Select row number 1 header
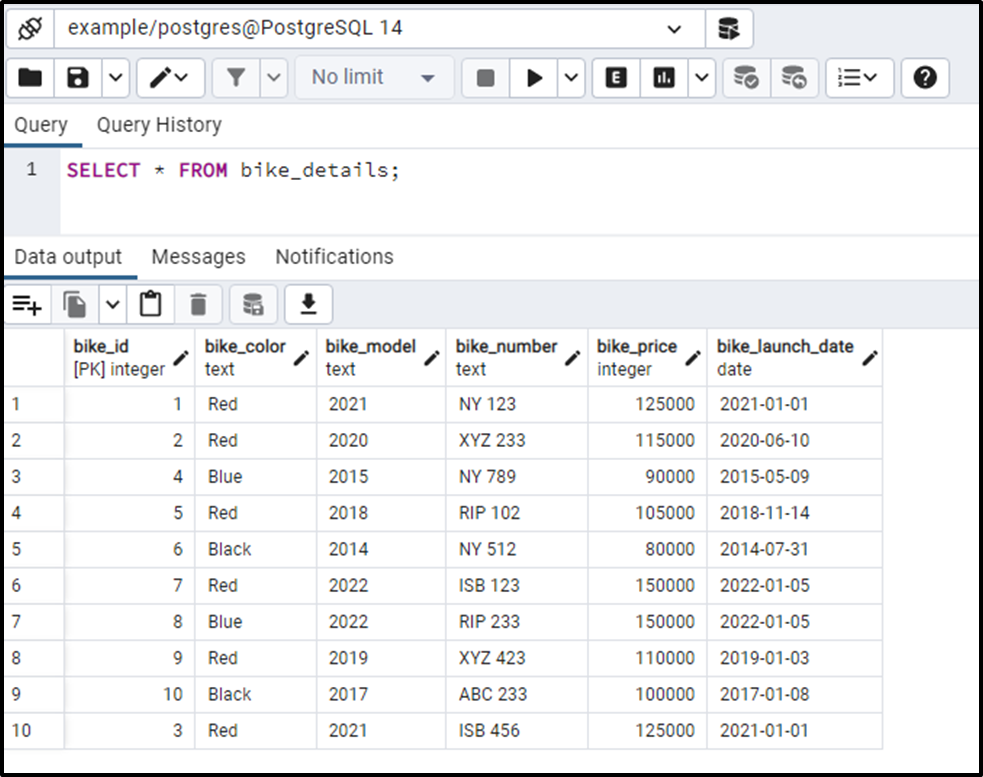Image resolution: width=983 pixels, height=777 pixels. pos(34,404)
